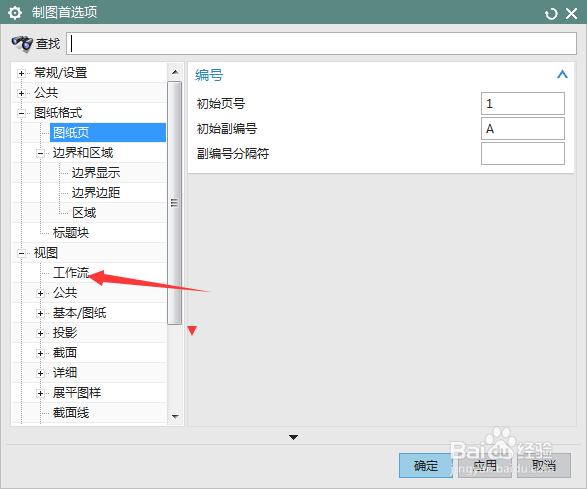
Task: Select the 截面线 tree item
Action: click(71, 413)
